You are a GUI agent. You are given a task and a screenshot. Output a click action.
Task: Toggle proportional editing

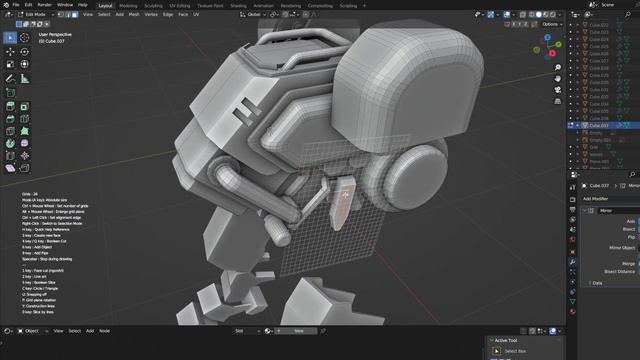306,15
